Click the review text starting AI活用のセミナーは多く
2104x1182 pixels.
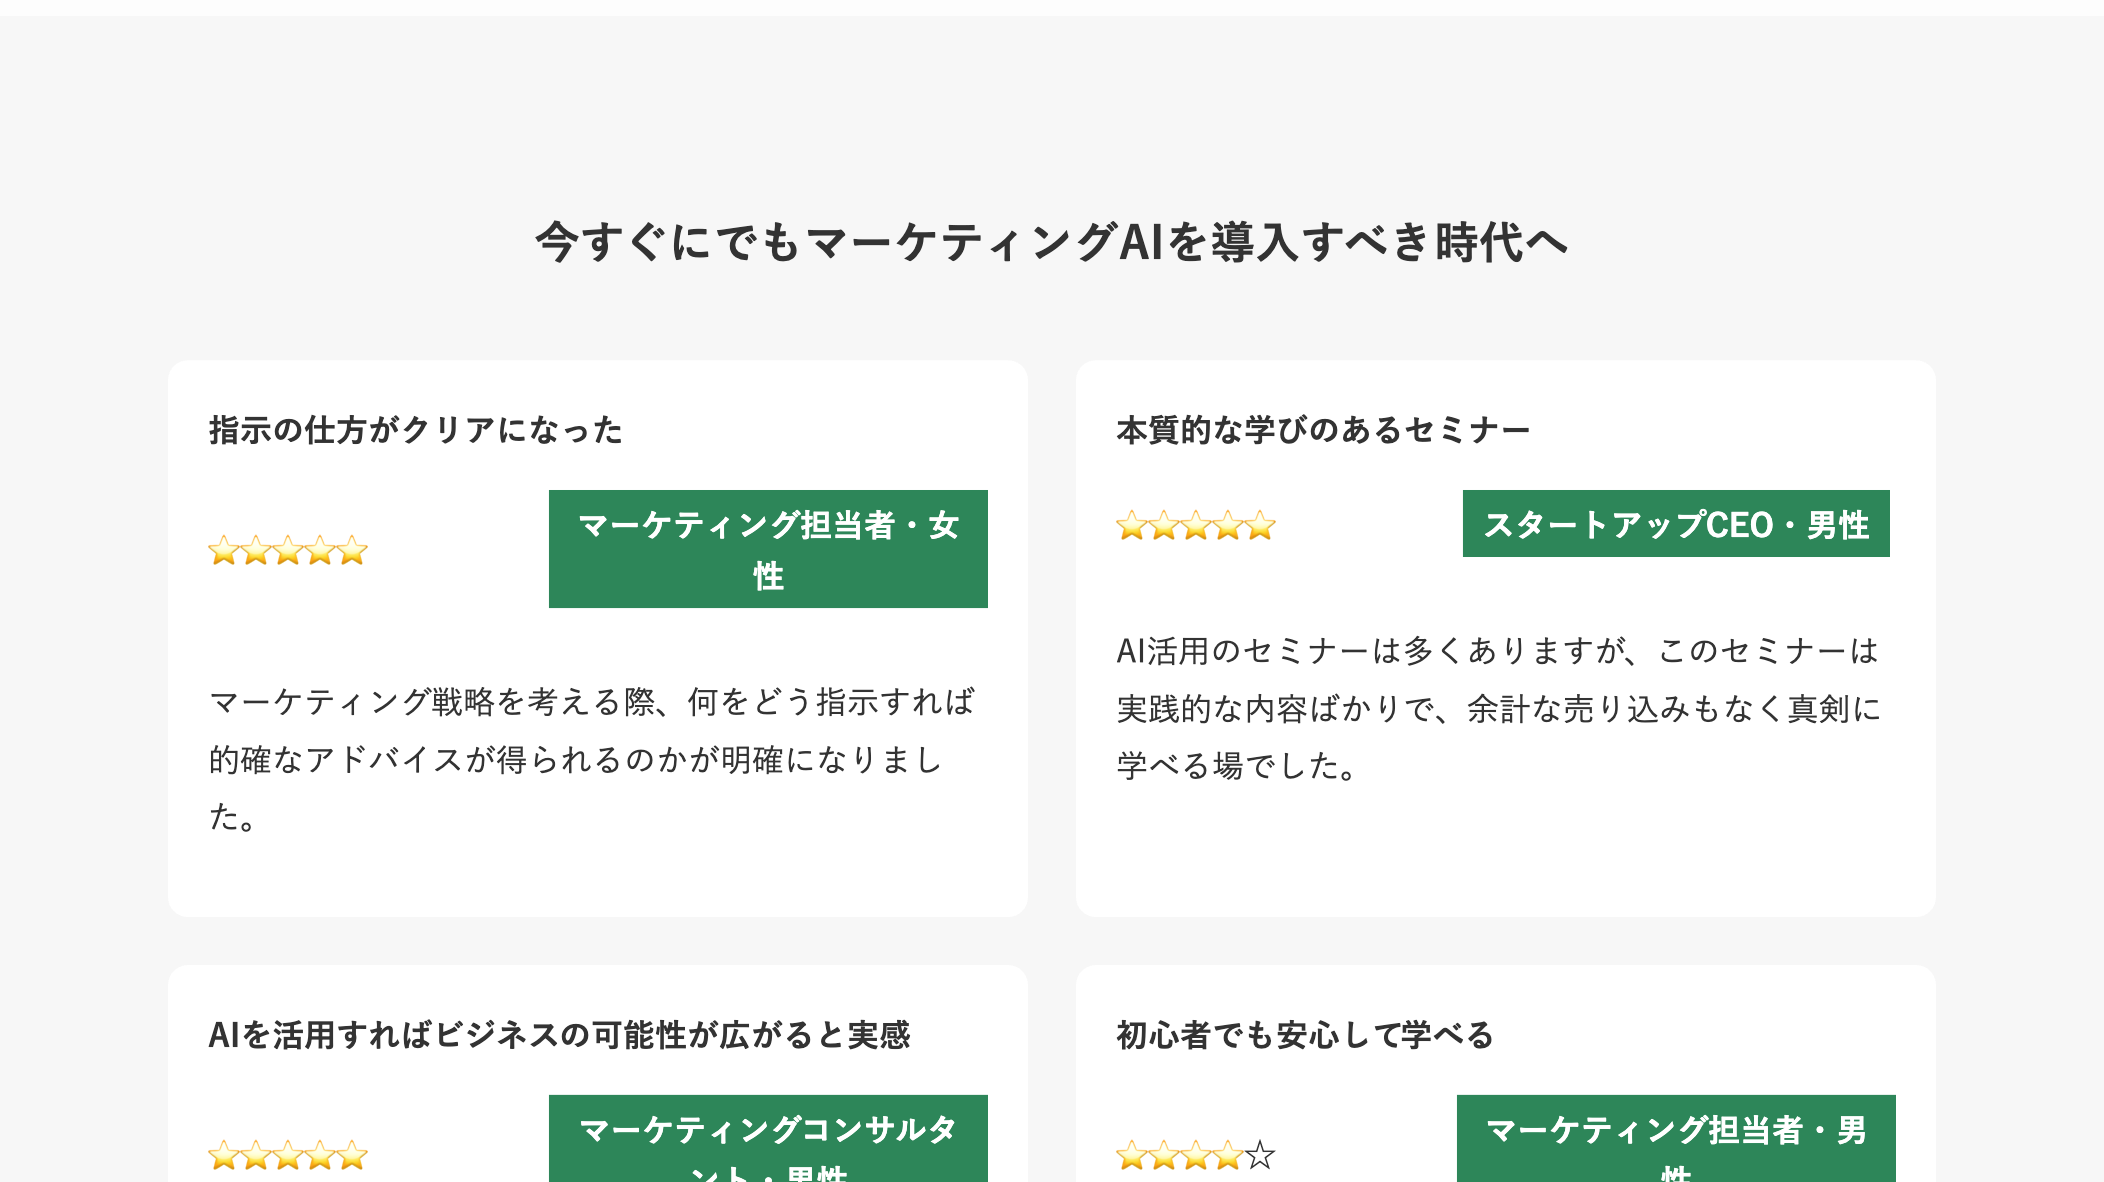[x=1498, y=708]
